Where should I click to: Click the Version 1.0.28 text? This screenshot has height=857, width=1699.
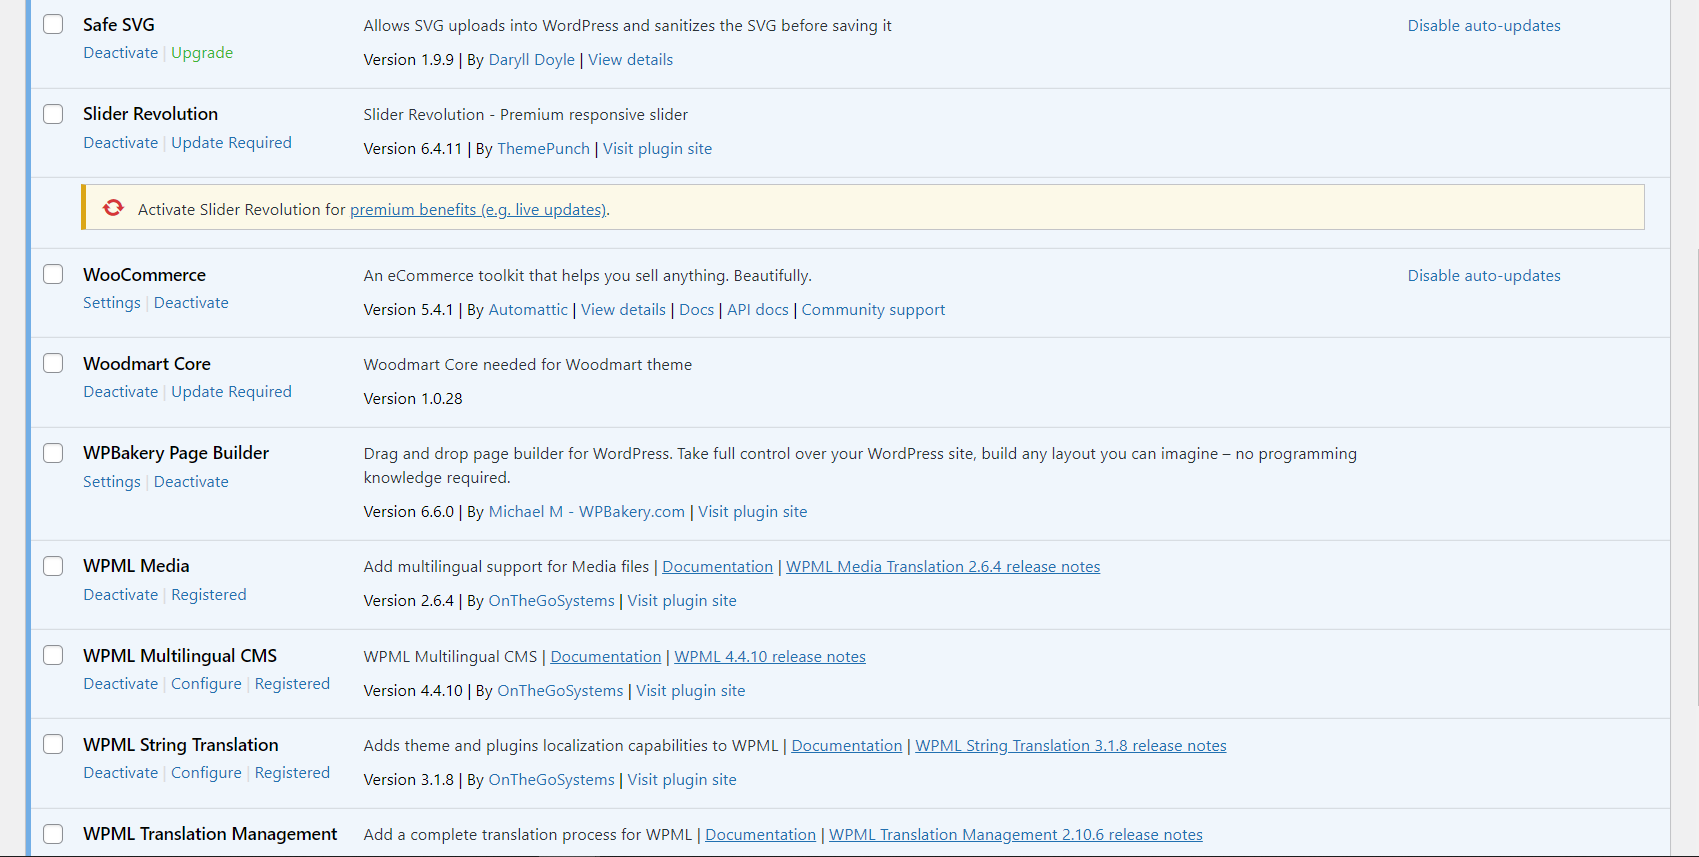click(x=413, y=399)
